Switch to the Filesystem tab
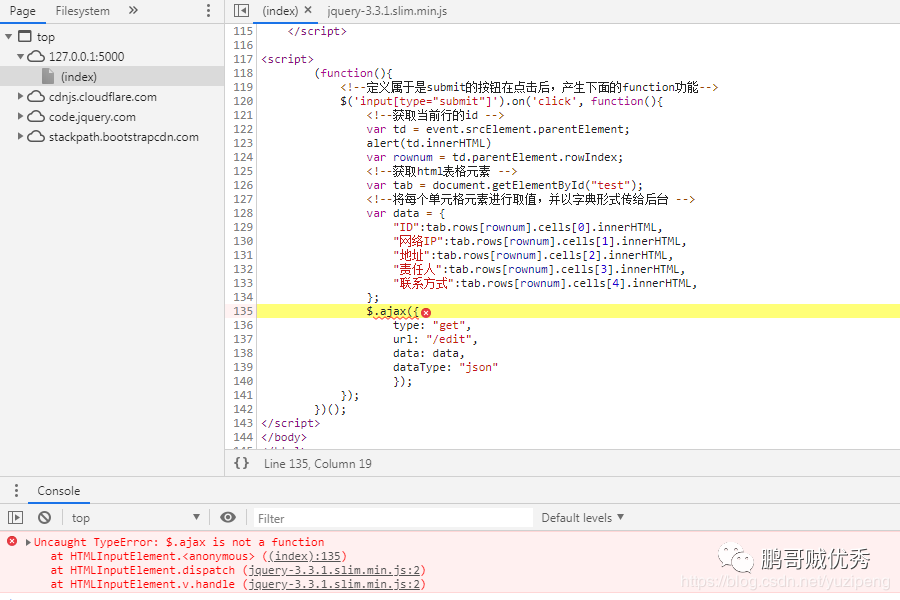This screenshot has height=600, width=900. click(x=82, y=11)
